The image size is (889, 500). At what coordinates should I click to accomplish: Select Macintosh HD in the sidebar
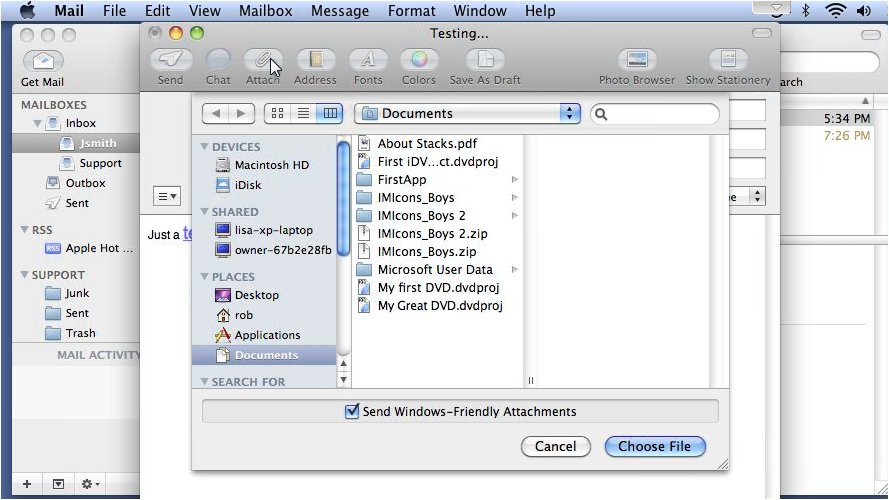[263, 165]
